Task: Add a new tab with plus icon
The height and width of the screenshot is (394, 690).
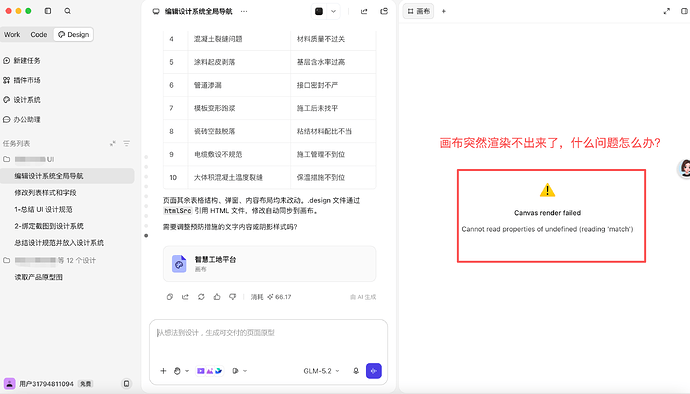Action: tap(444, 11)
